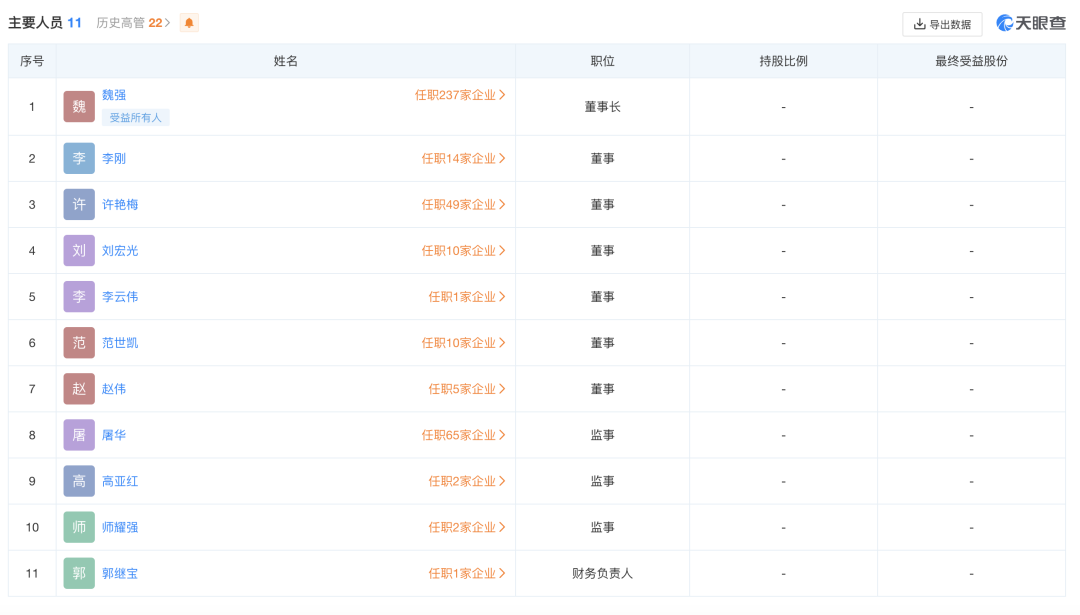This screenshot has height=615, width=1080.
Task: Click the orange notification bell icon
Action: [189, 23]
